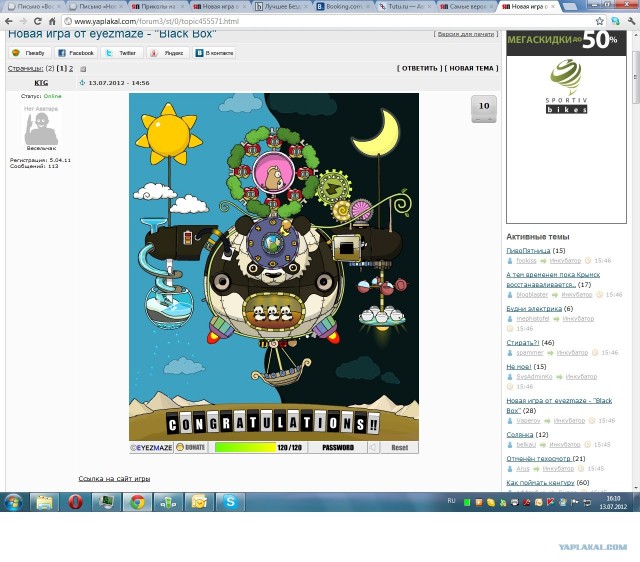Screen dimensions: 640x562
Task: Share the topic via Twitter button
Action: [121, 52]
